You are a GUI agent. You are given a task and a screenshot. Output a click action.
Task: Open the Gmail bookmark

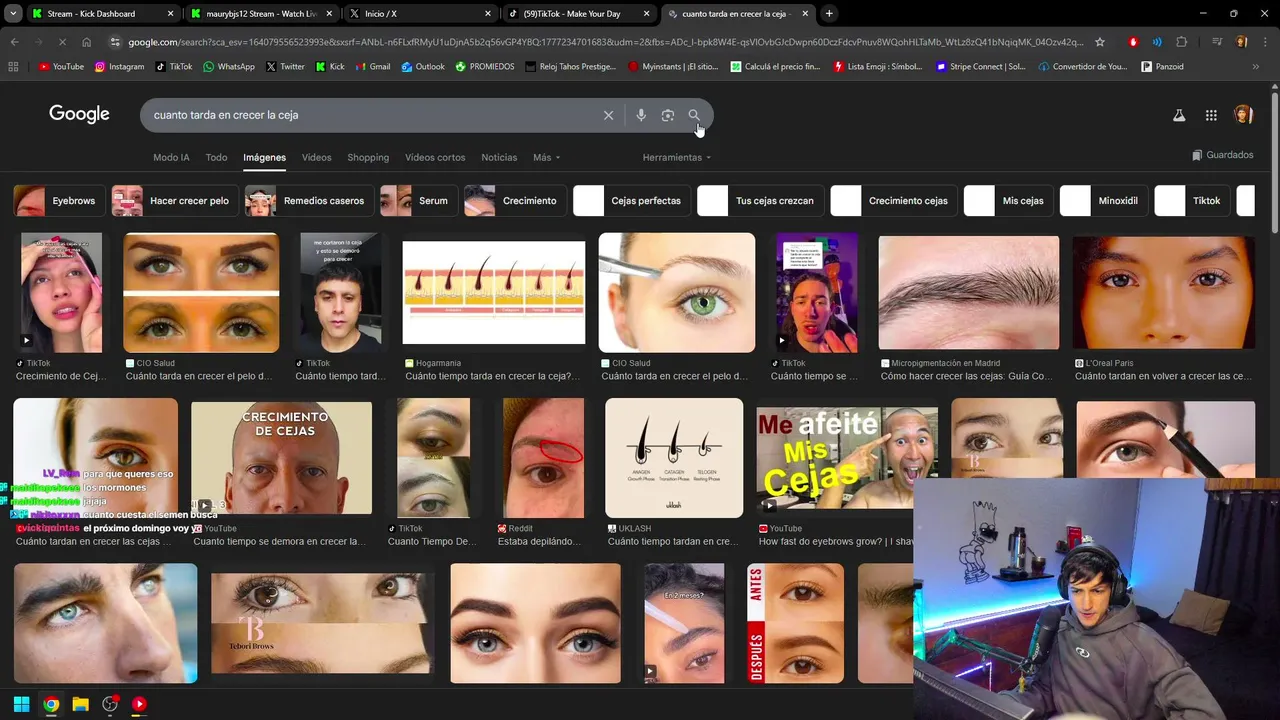(x=372, y=67)
